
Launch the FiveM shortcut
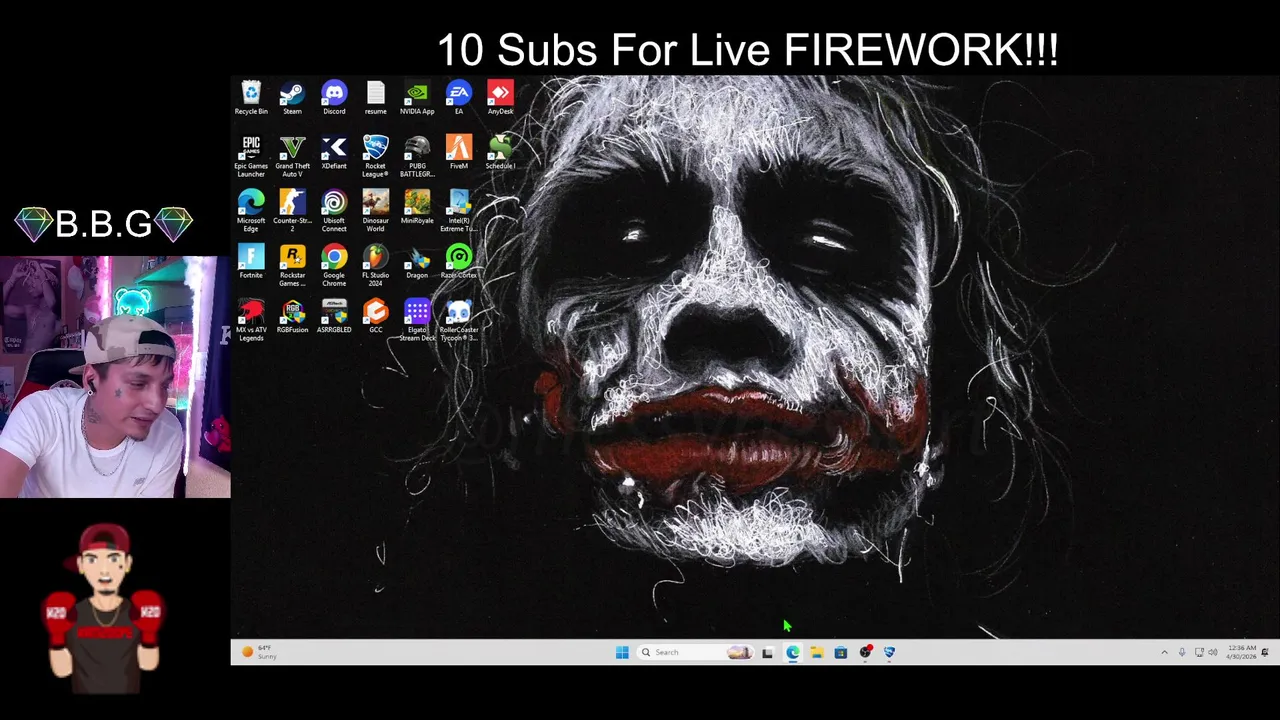coord(459,153)
